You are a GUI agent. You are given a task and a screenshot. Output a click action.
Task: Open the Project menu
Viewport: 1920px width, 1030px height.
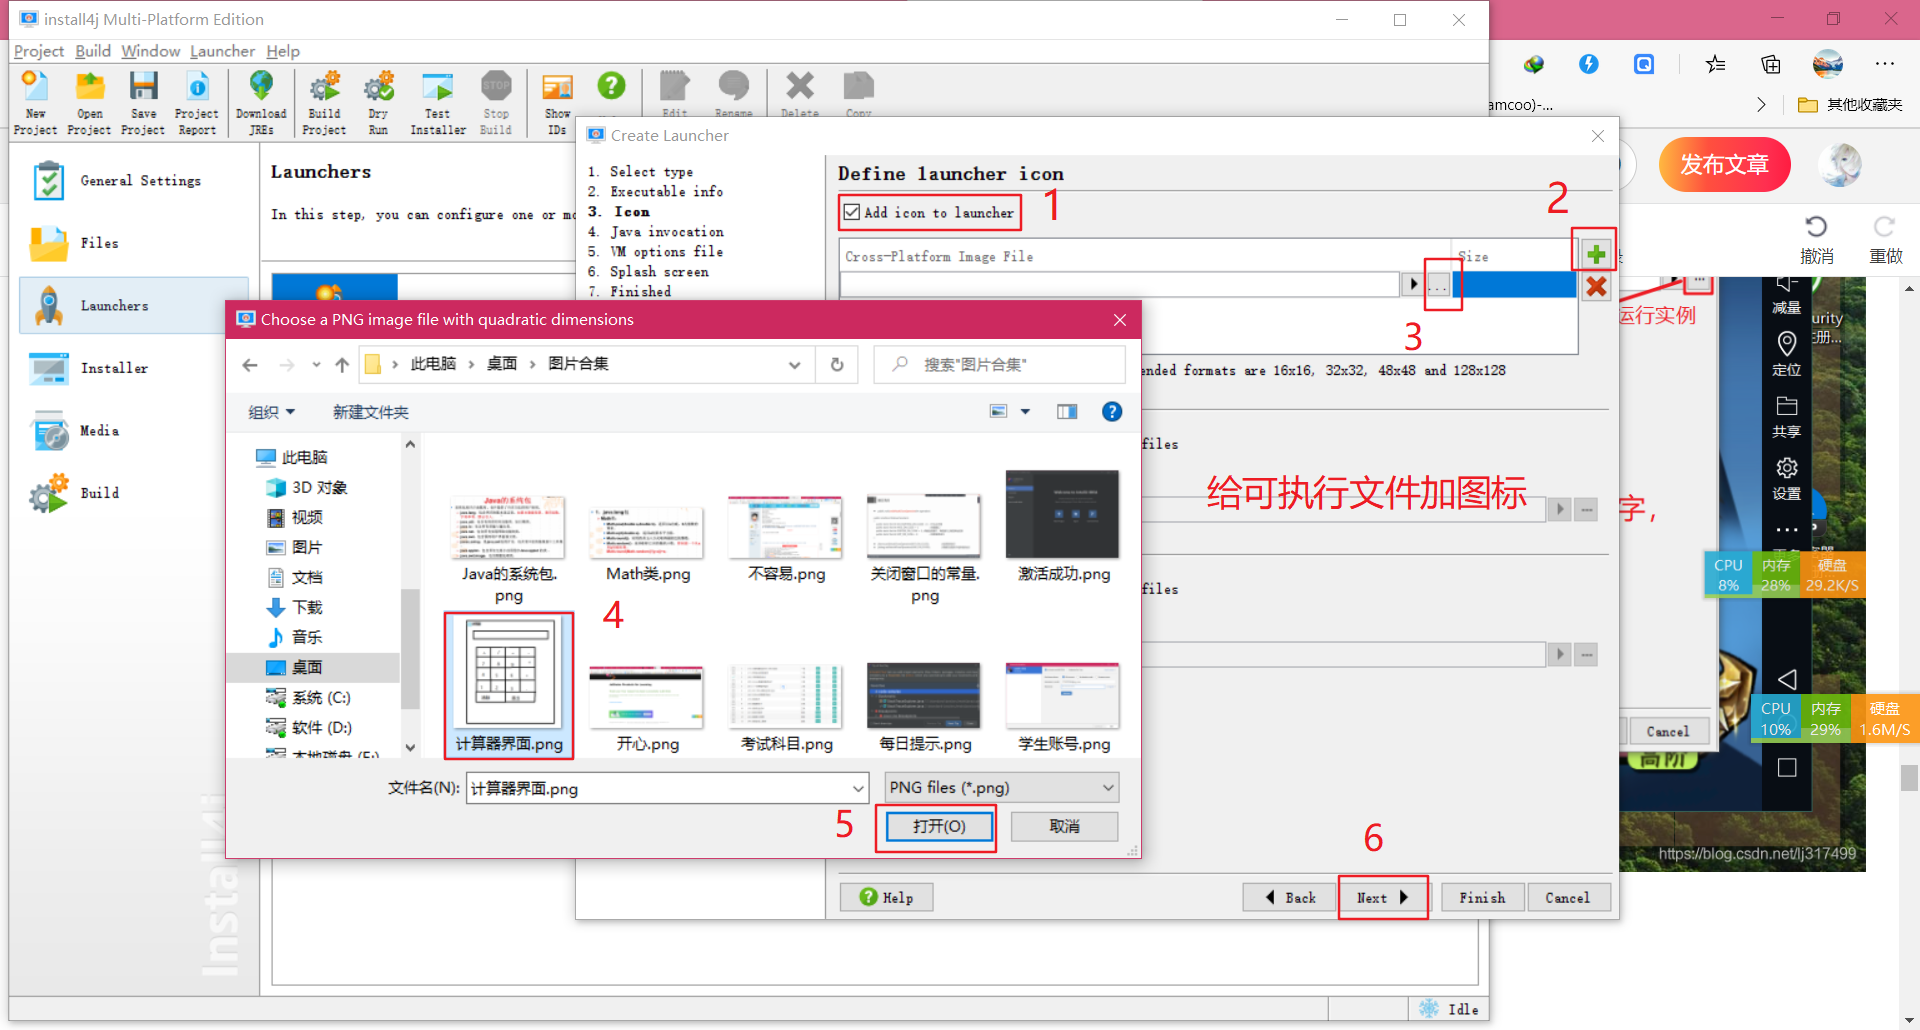coord(38,51)
